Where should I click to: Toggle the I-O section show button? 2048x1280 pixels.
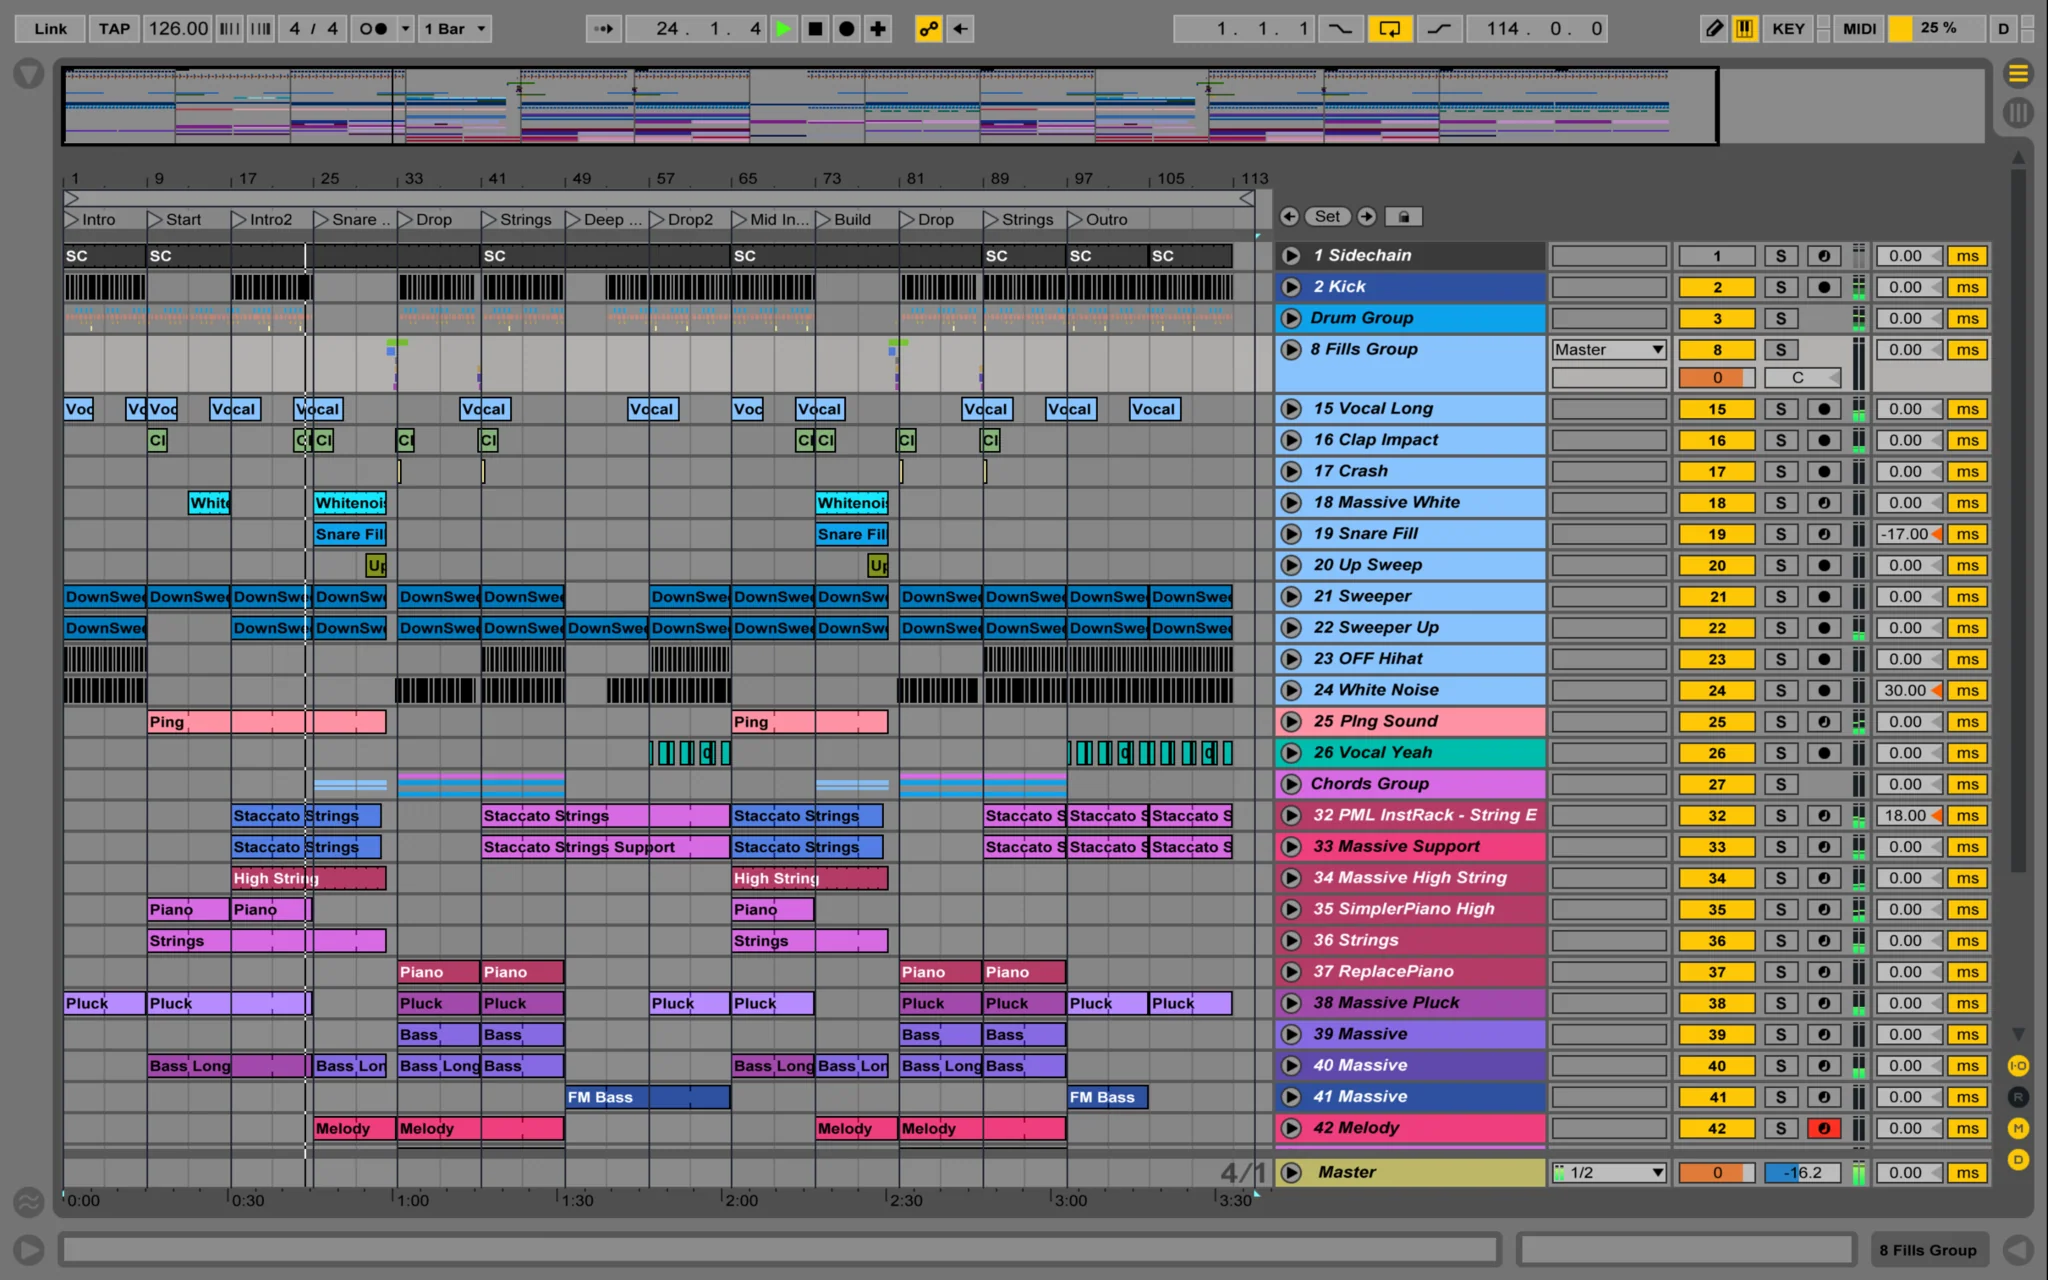(2018, 1066)
